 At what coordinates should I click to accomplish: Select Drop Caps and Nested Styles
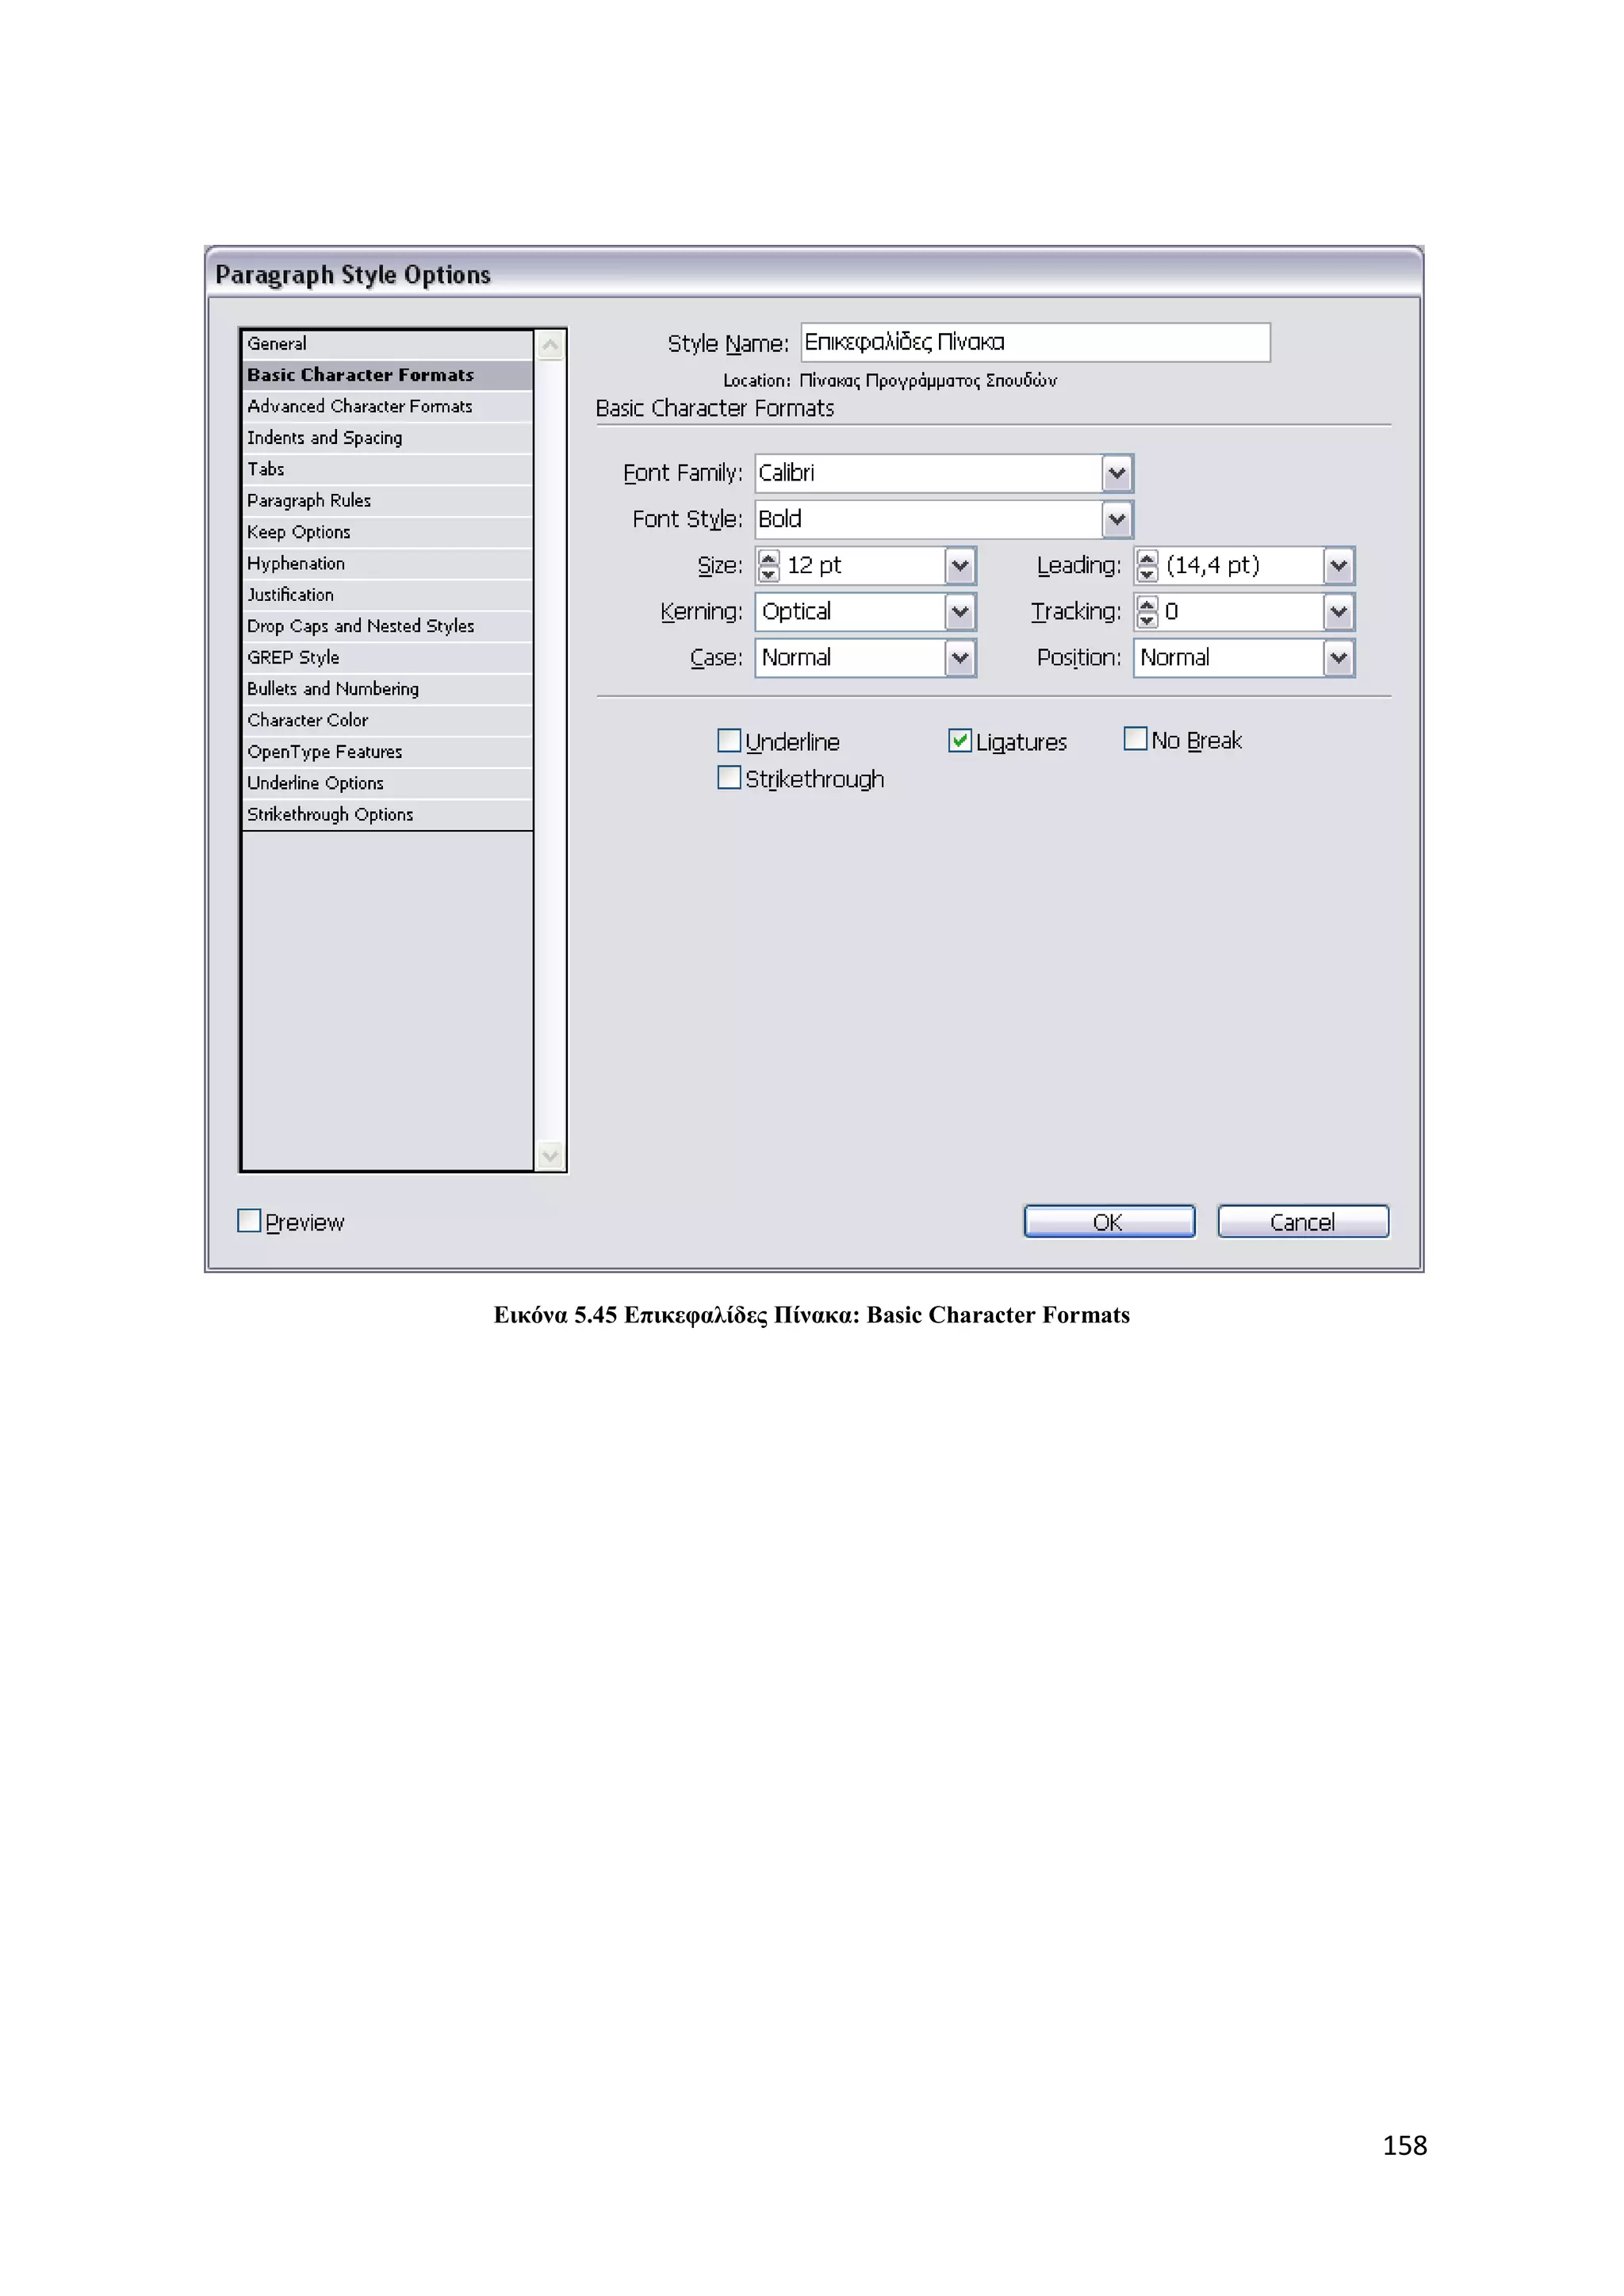click(387, 626)
